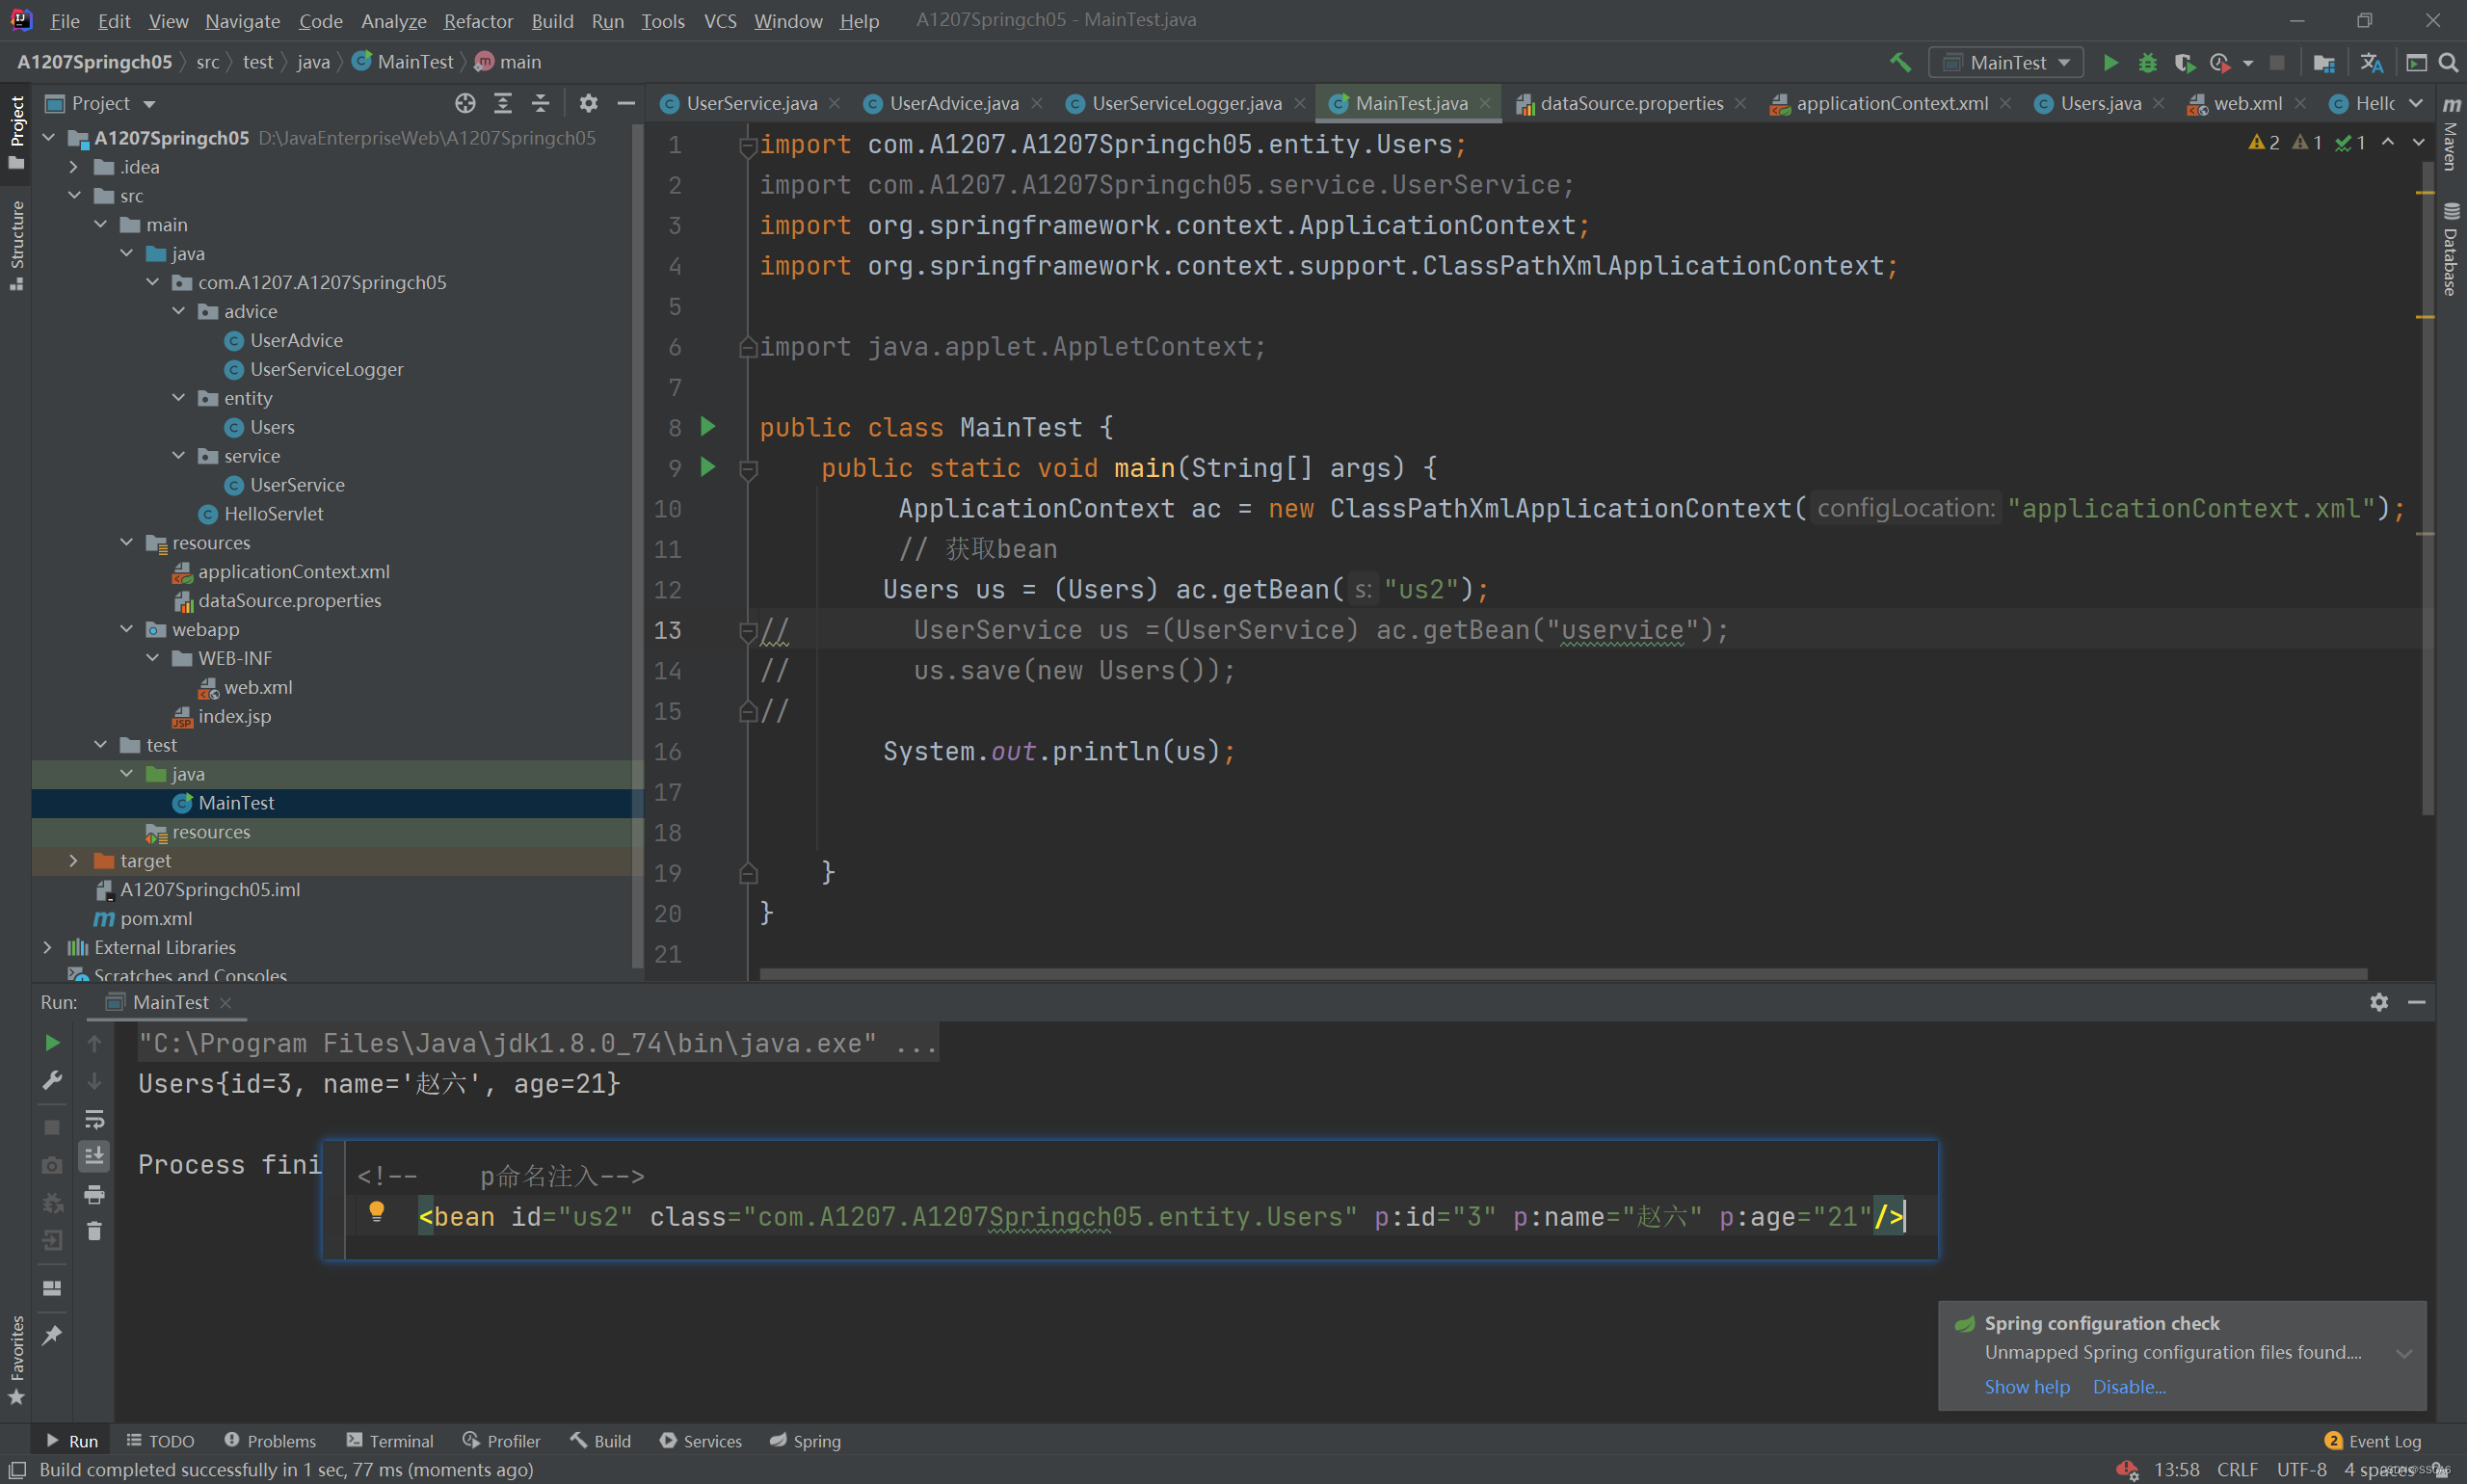Image resolution: width=2467 pixels, height=1484 pixels.
Task: Click Show help link in notification
Action: point(2027,1387)
